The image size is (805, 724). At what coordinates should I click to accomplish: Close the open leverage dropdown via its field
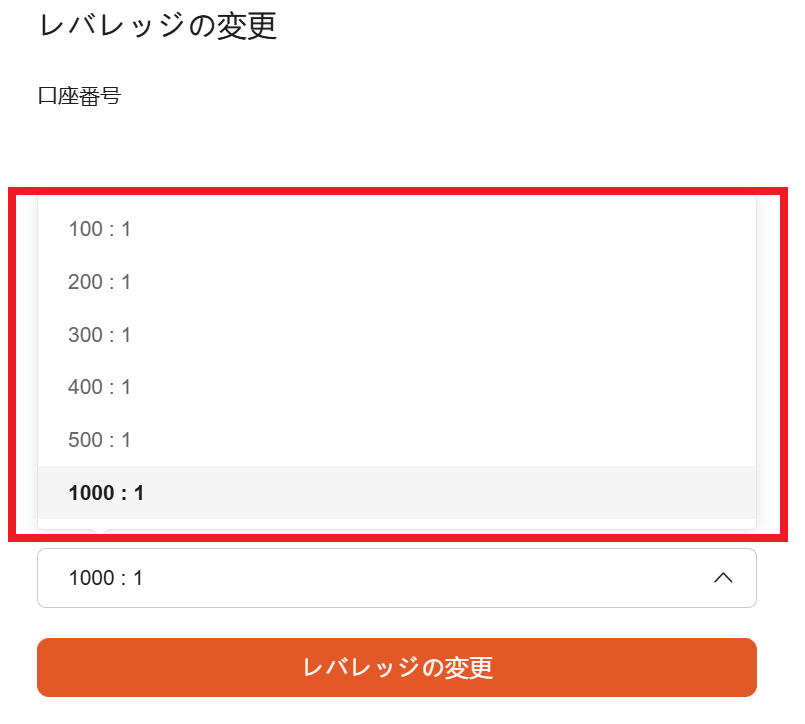396,578
